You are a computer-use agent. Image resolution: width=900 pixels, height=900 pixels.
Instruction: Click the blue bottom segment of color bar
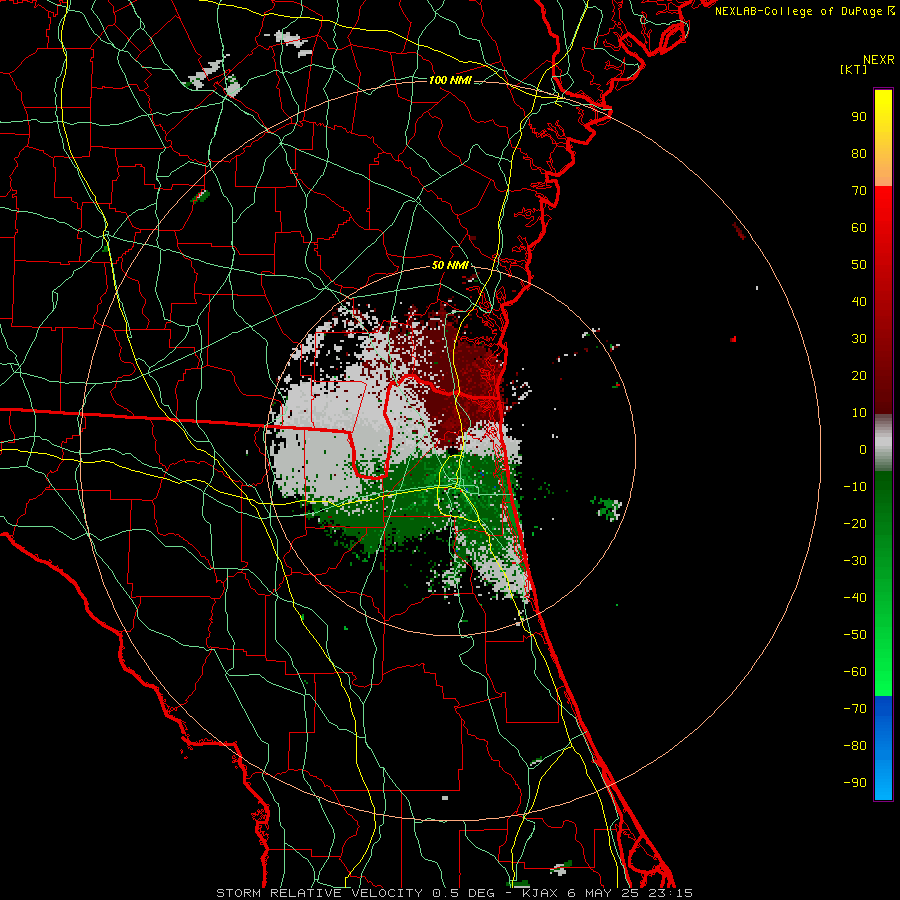(x=883, y=748)
